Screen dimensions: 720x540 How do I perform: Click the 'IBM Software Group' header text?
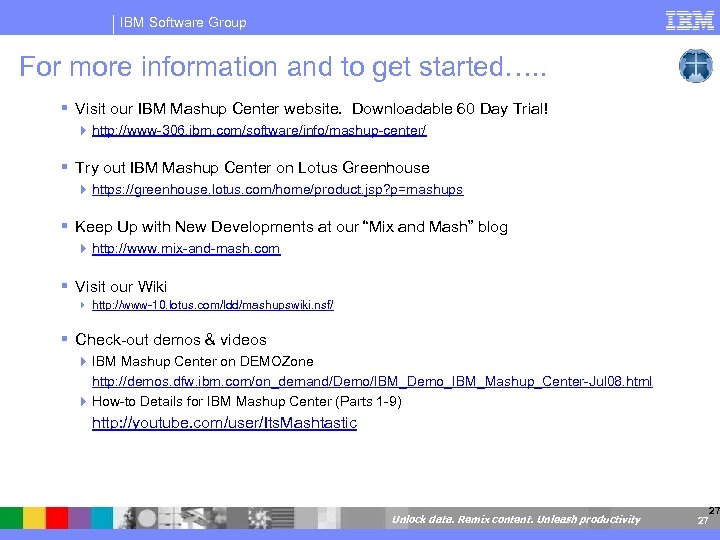click(x=183, y=22)
